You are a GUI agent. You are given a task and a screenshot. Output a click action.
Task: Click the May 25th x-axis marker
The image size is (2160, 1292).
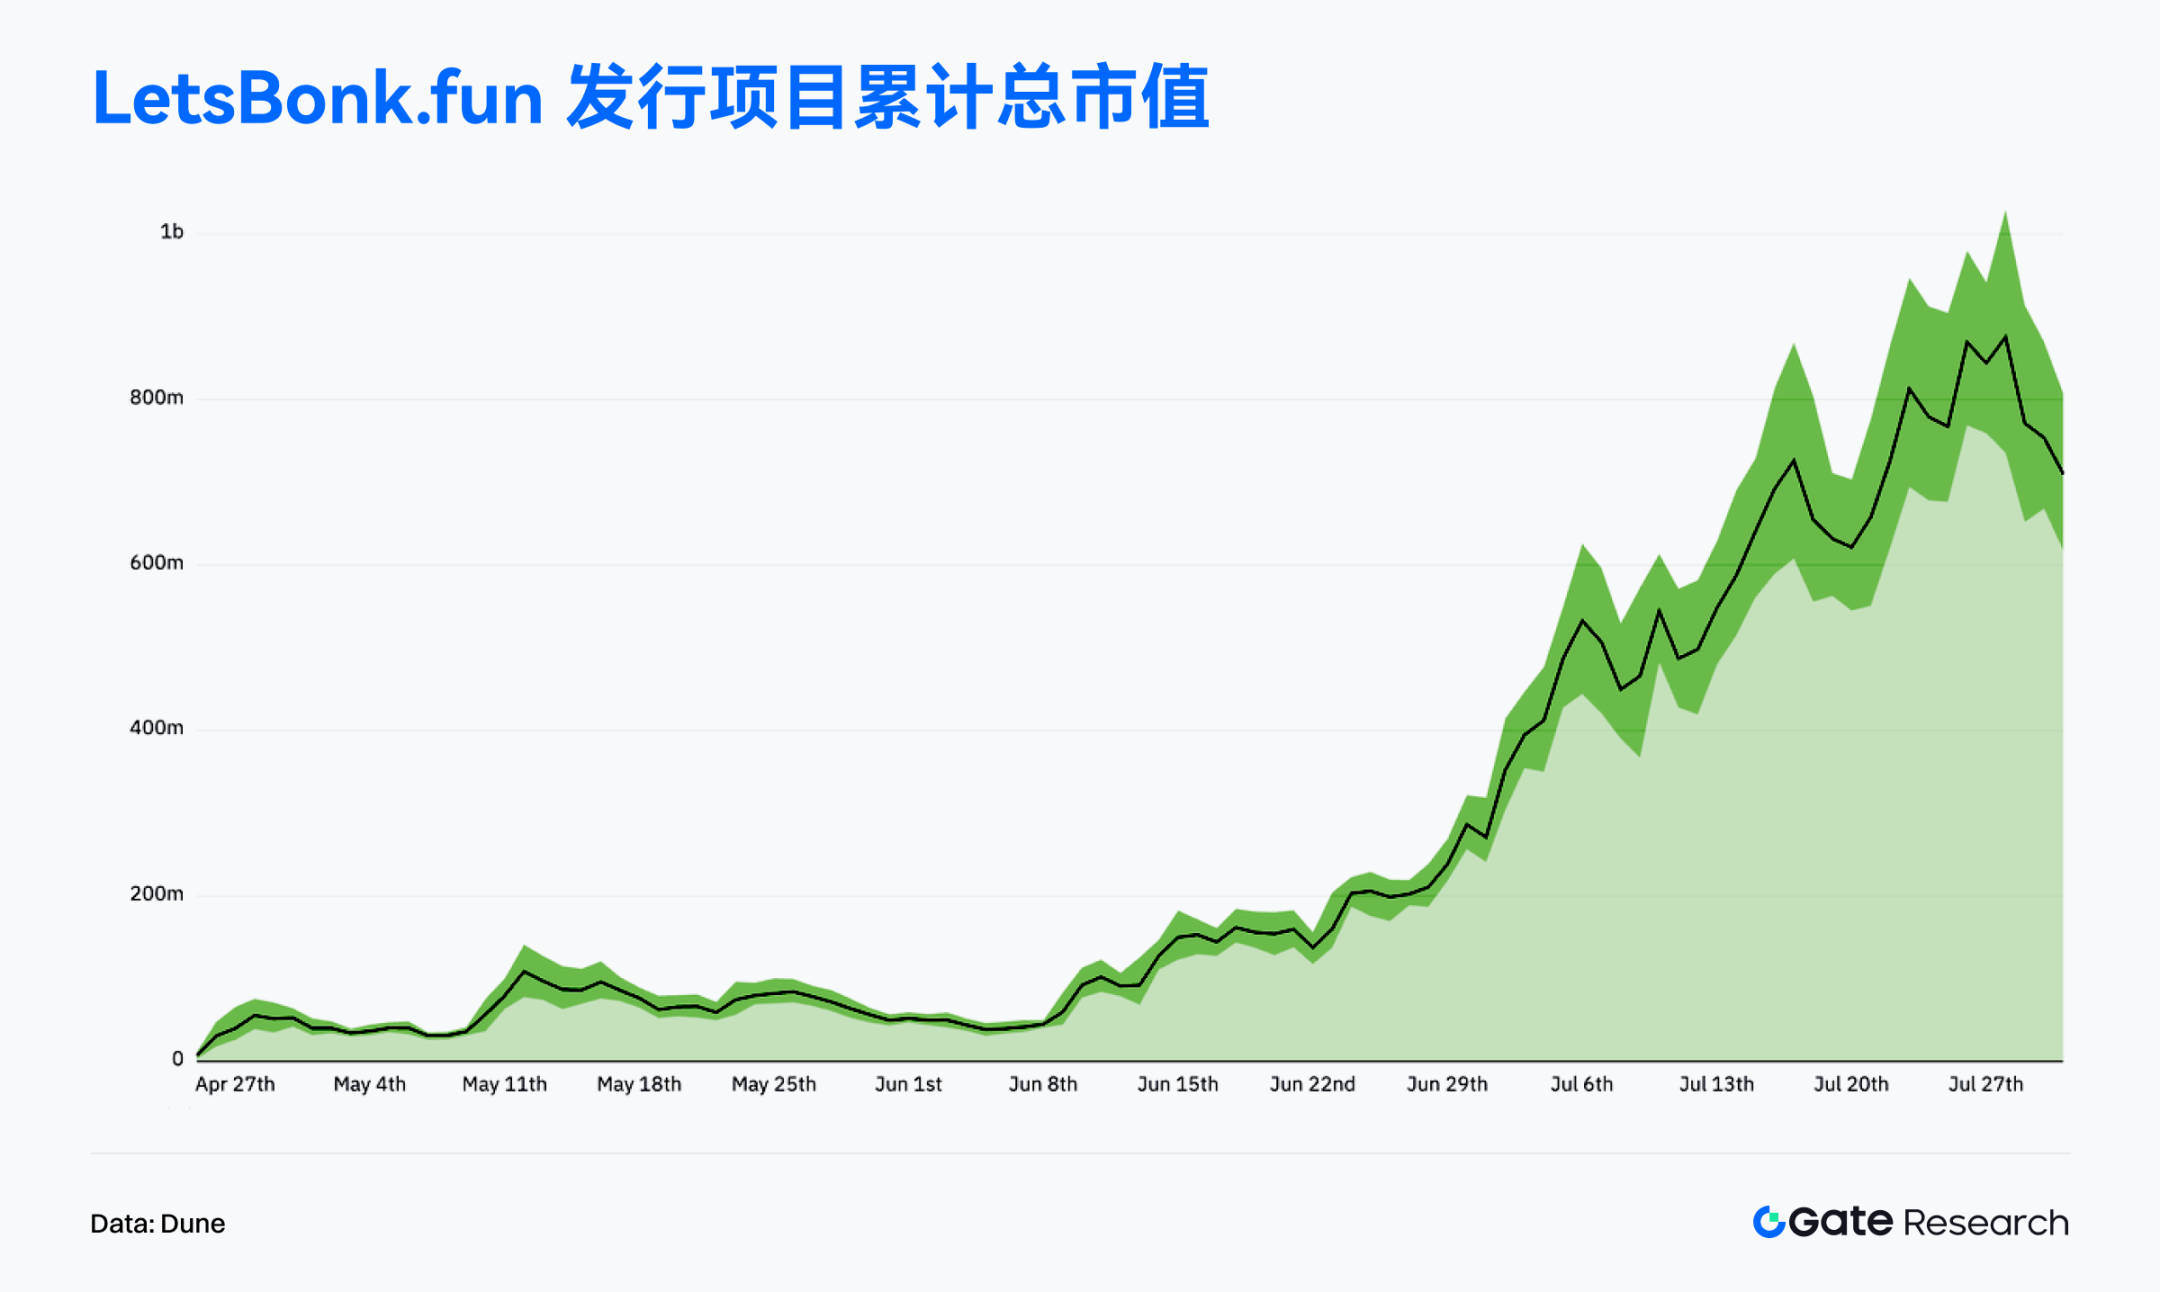pyautogui.click(x=773, y=1084)
